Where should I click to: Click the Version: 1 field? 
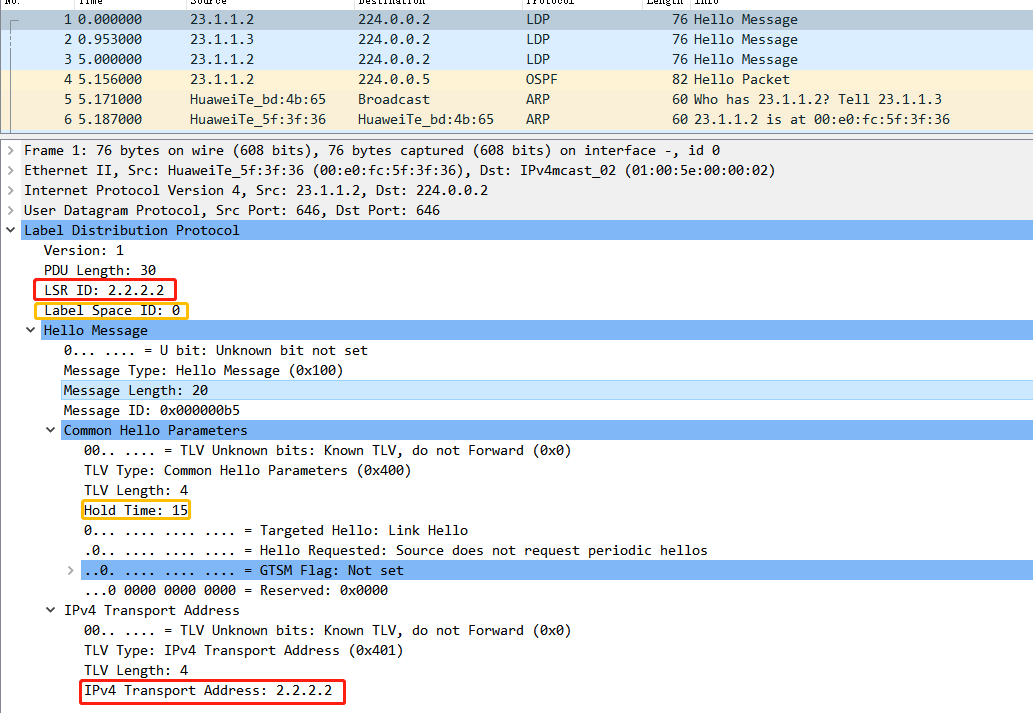(x=84, y=250)
